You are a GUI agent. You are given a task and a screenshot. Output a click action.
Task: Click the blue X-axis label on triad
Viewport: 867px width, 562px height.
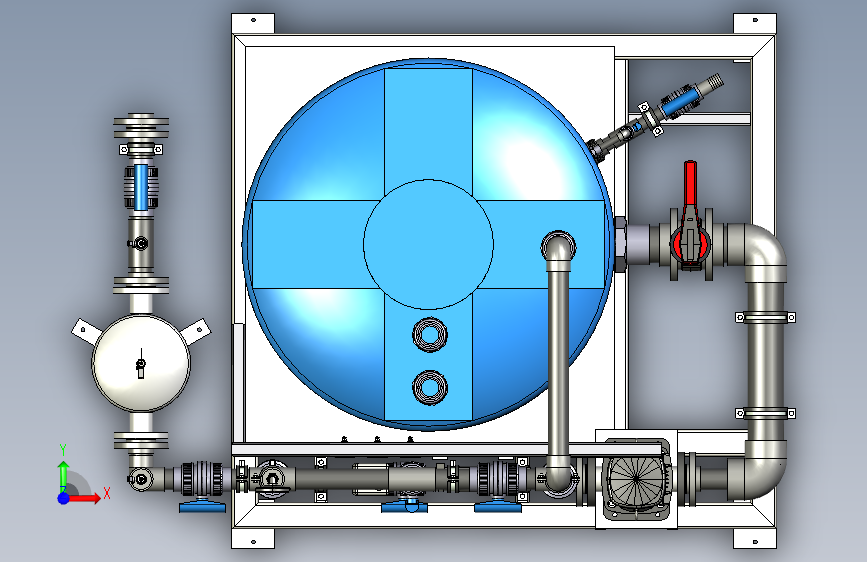coord(107,493)
